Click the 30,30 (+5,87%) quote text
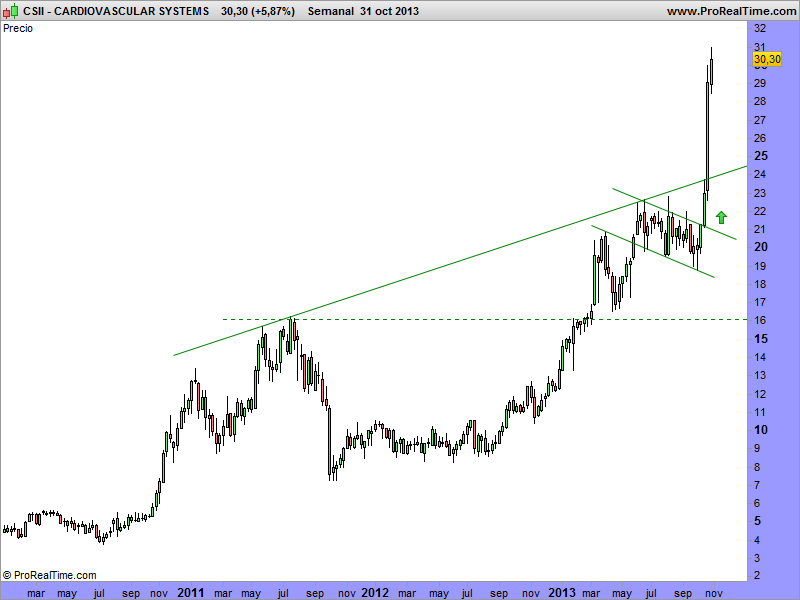Viewport: 800px width, 600px height. [x=258, y=11]
